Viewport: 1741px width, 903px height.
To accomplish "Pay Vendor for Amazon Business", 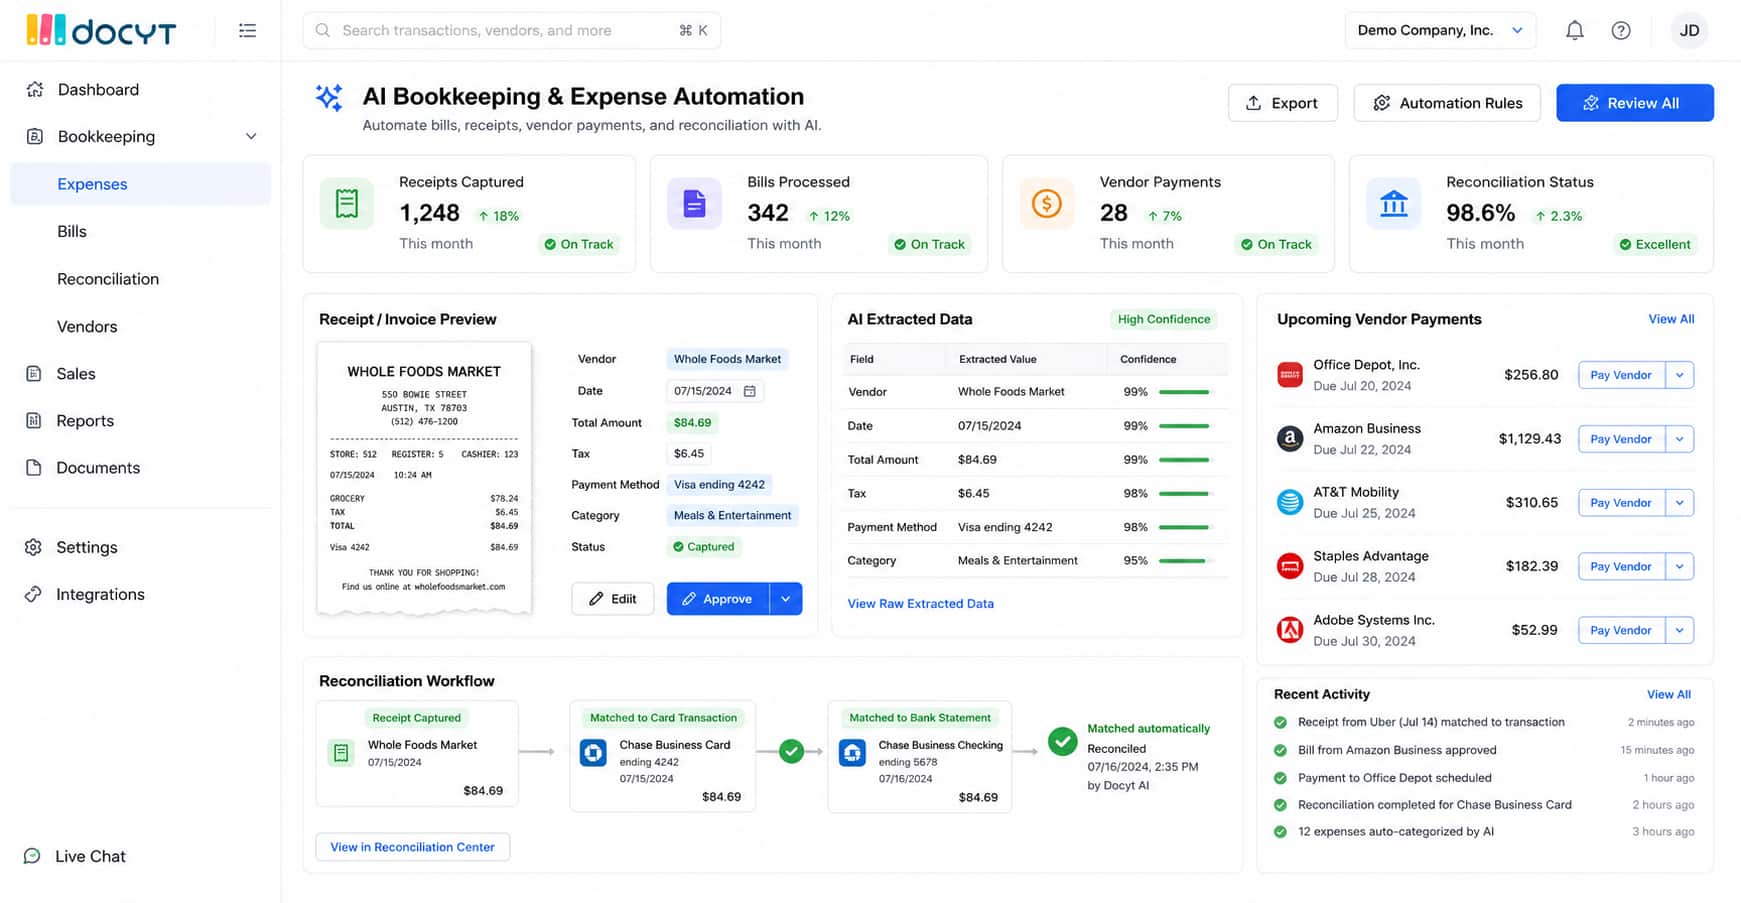I will pos(1621,439).
